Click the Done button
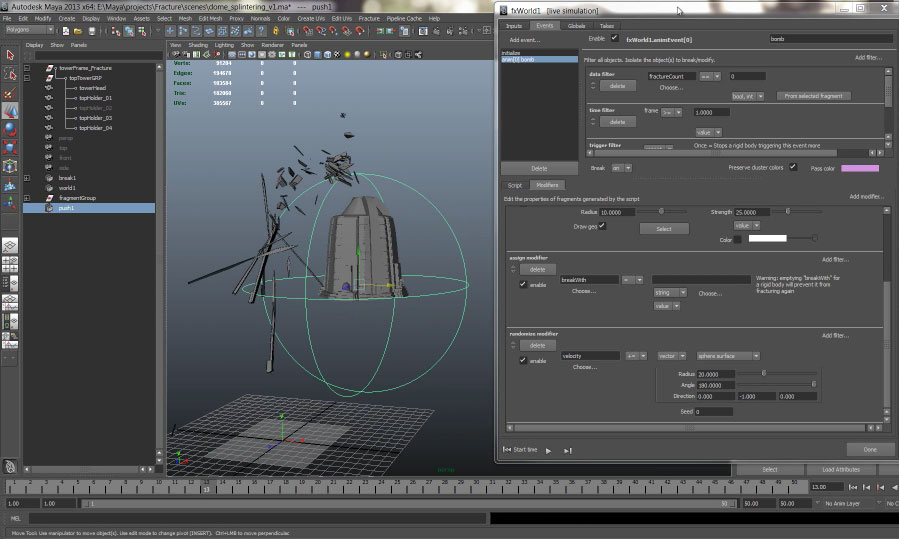 click(870, 450)
